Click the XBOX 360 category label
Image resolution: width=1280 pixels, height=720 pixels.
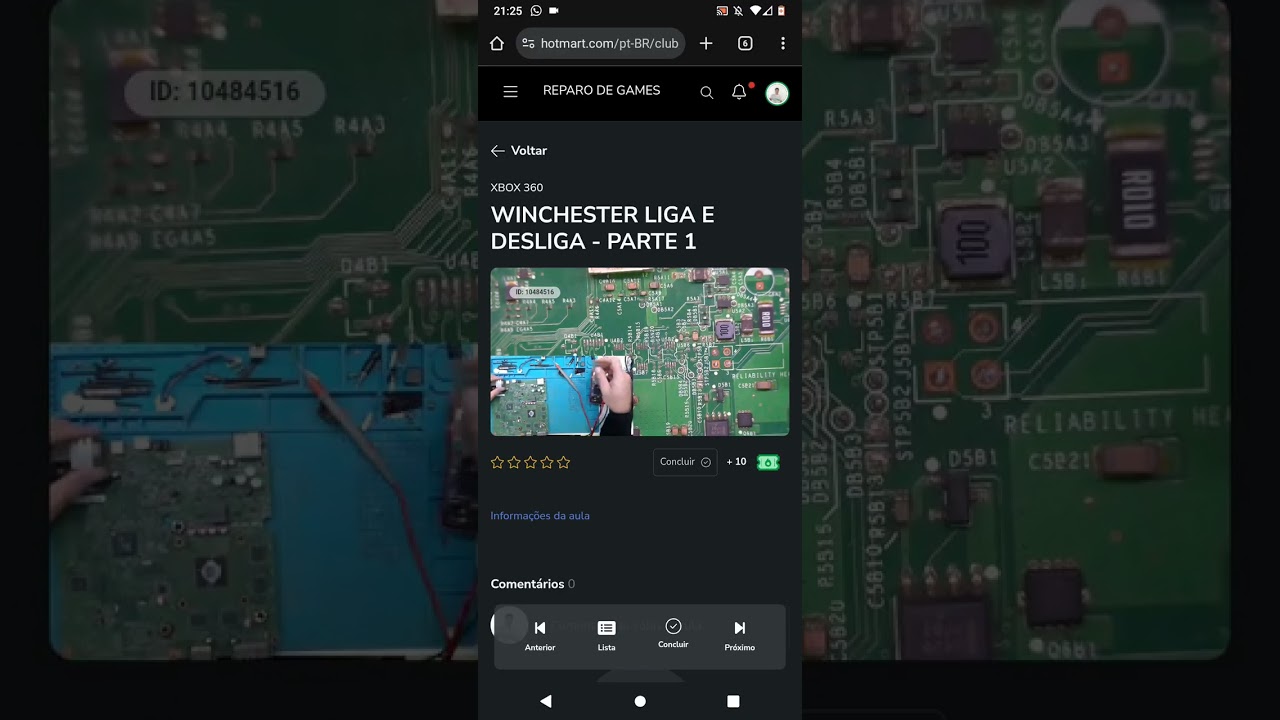coord(517,188)
